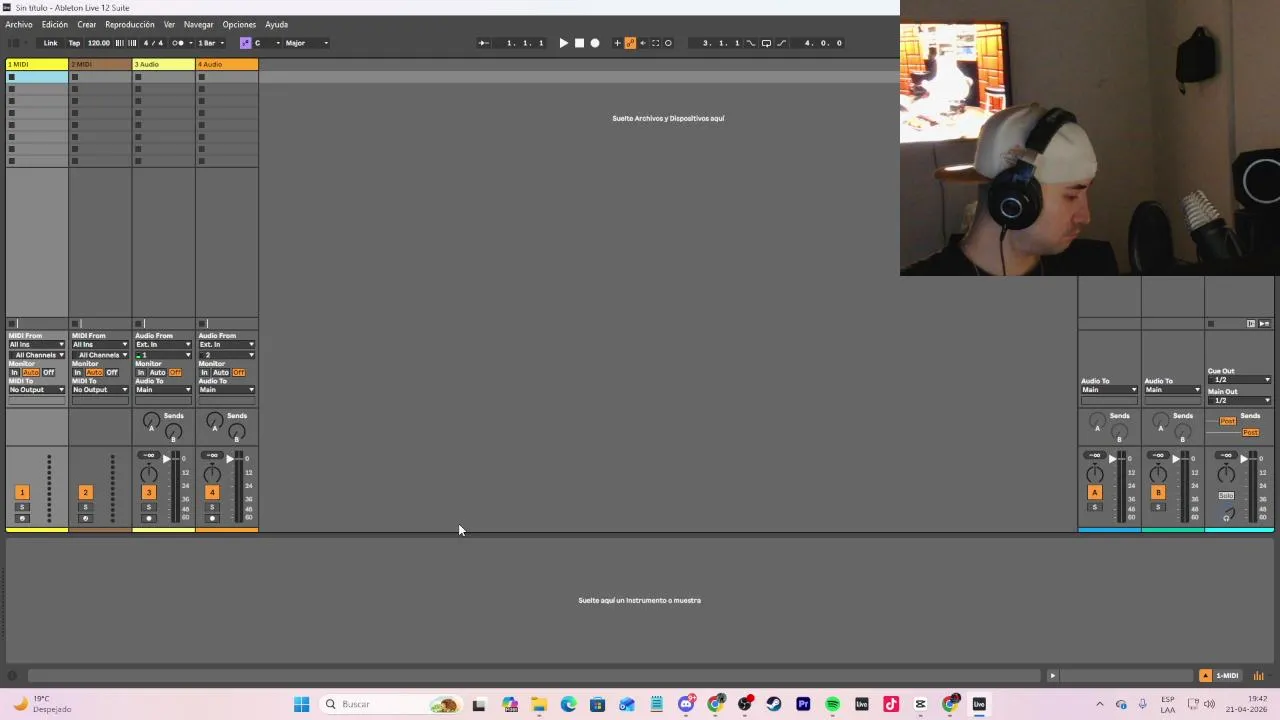Viewport: 1280px width, 720px height.
Task: Open the File Explorer taskbar icon
Action: (539, 704)
